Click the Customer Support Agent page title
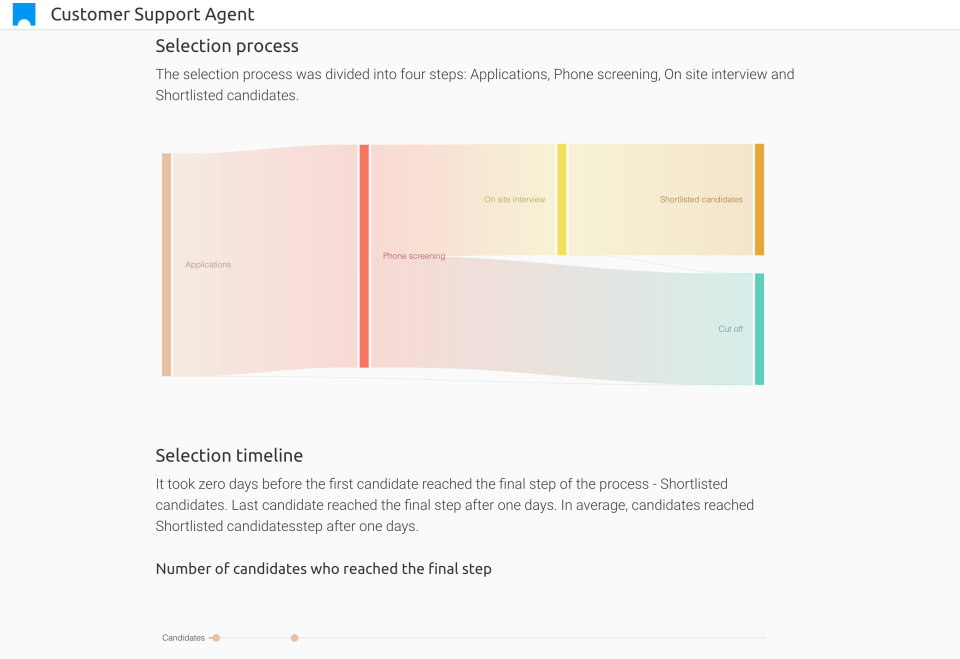This screenshot has width=960, height=659. point(152,15)
